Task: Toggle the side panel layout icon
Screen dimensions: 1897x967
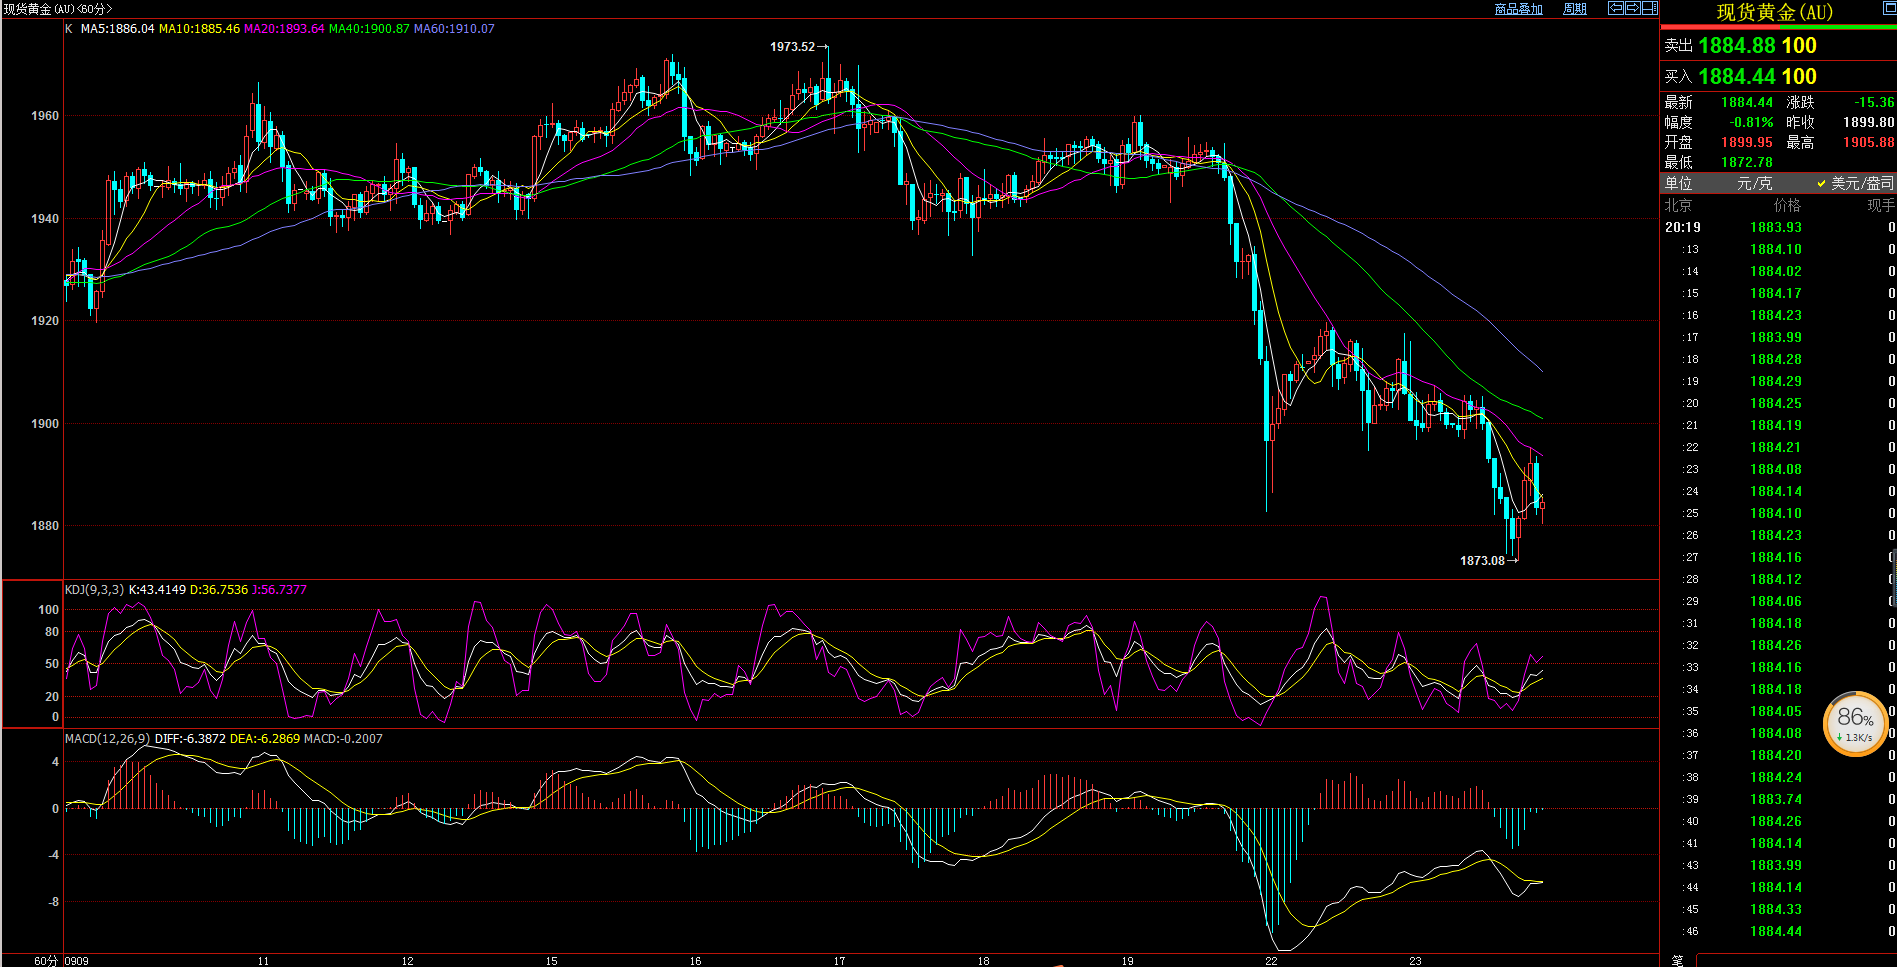Action: 1649,8
